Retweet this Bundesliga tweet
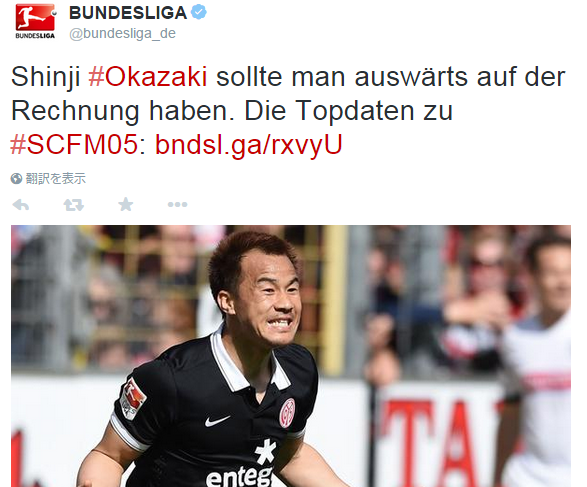587x487 pixels. (73, 205)
